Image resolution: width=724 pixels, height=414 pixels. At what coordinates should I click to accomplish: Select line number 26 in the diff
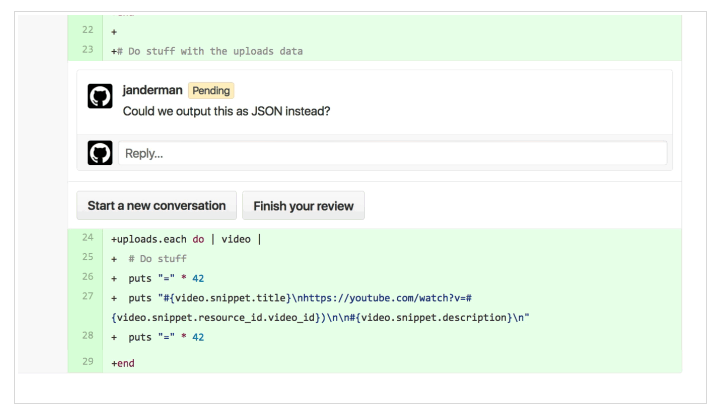(x=88, y=276)
